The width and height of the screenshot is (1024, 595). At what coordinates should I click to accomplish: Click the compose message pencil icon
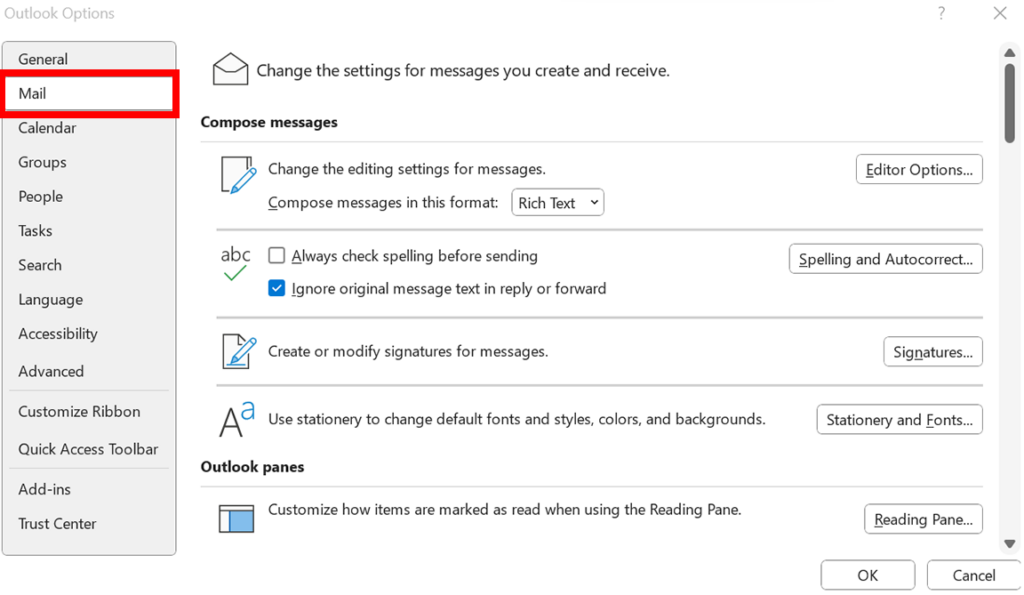tap(235, 176)
